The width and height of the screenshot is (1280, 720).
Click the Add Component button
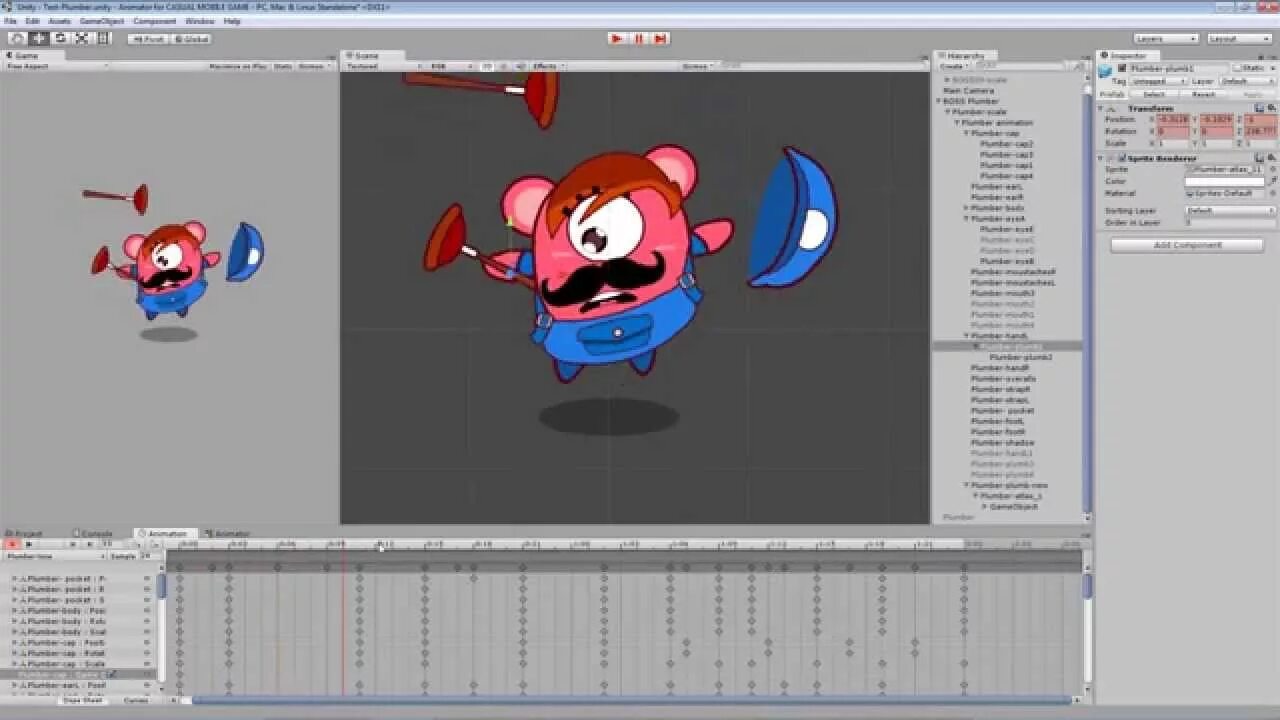[x=1187, y=245]
